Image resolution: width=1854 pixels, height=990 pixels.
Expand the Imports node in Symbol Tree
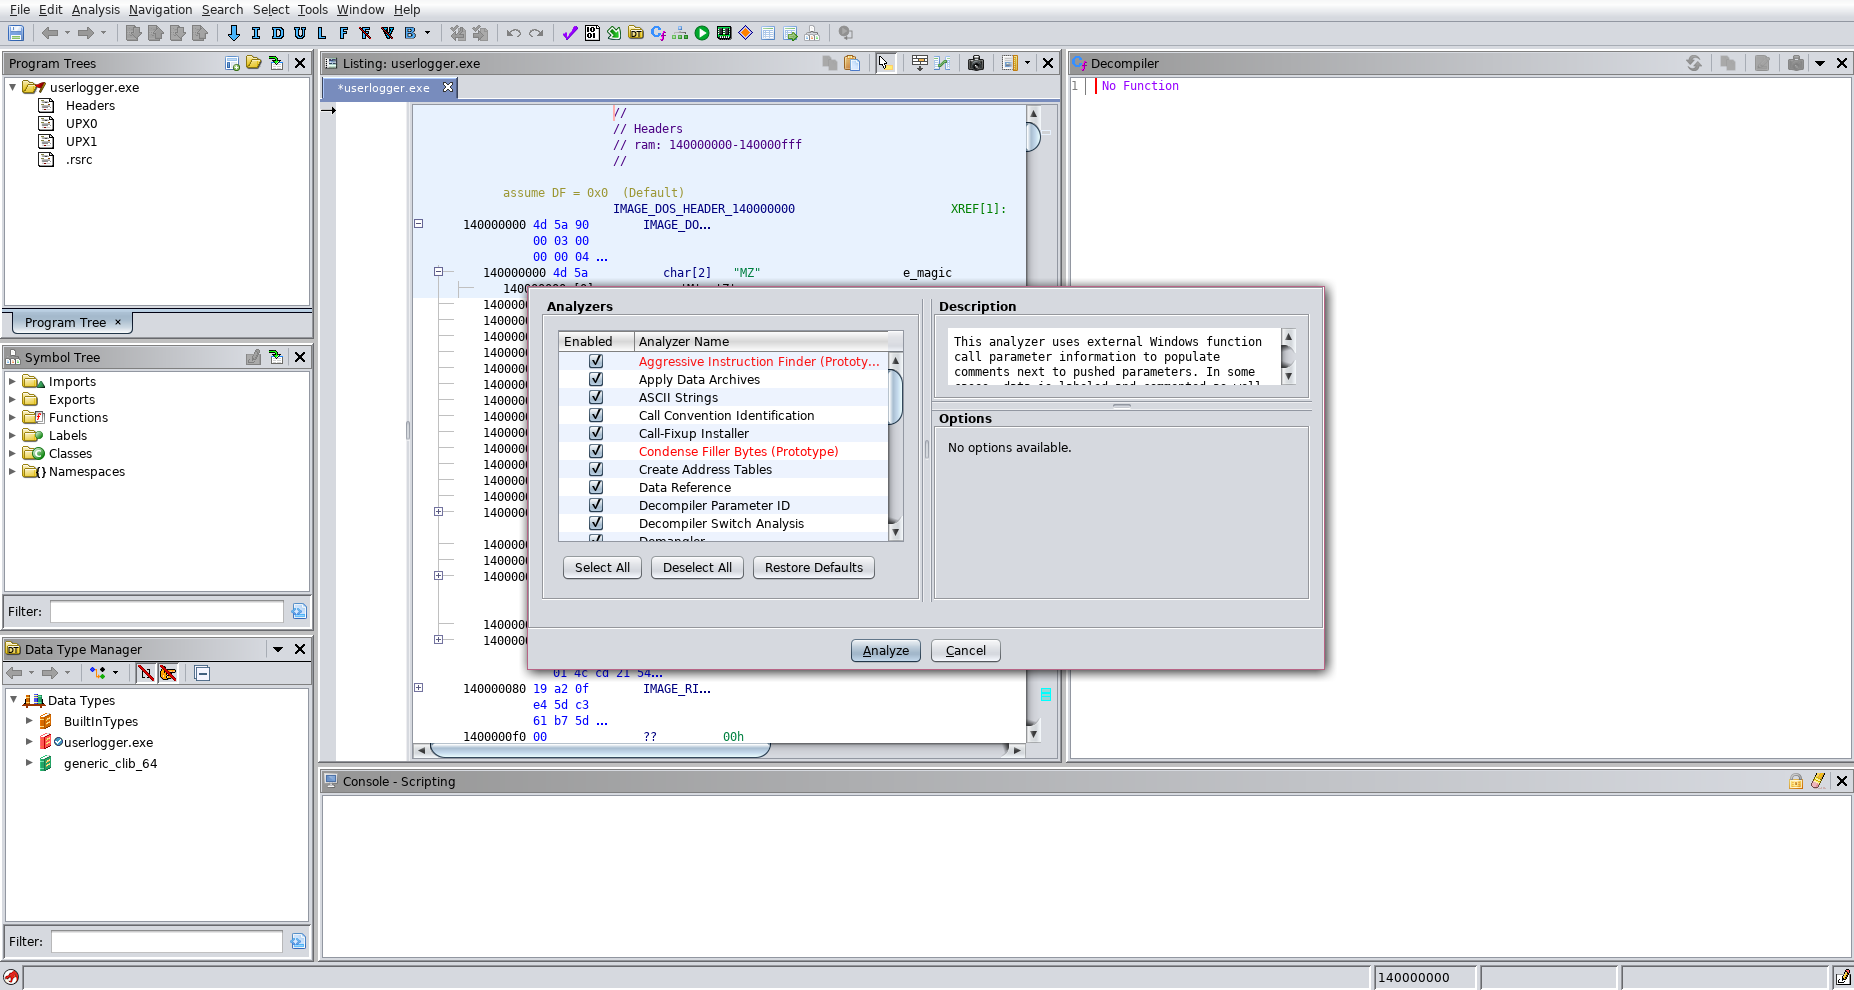(12, 381)
